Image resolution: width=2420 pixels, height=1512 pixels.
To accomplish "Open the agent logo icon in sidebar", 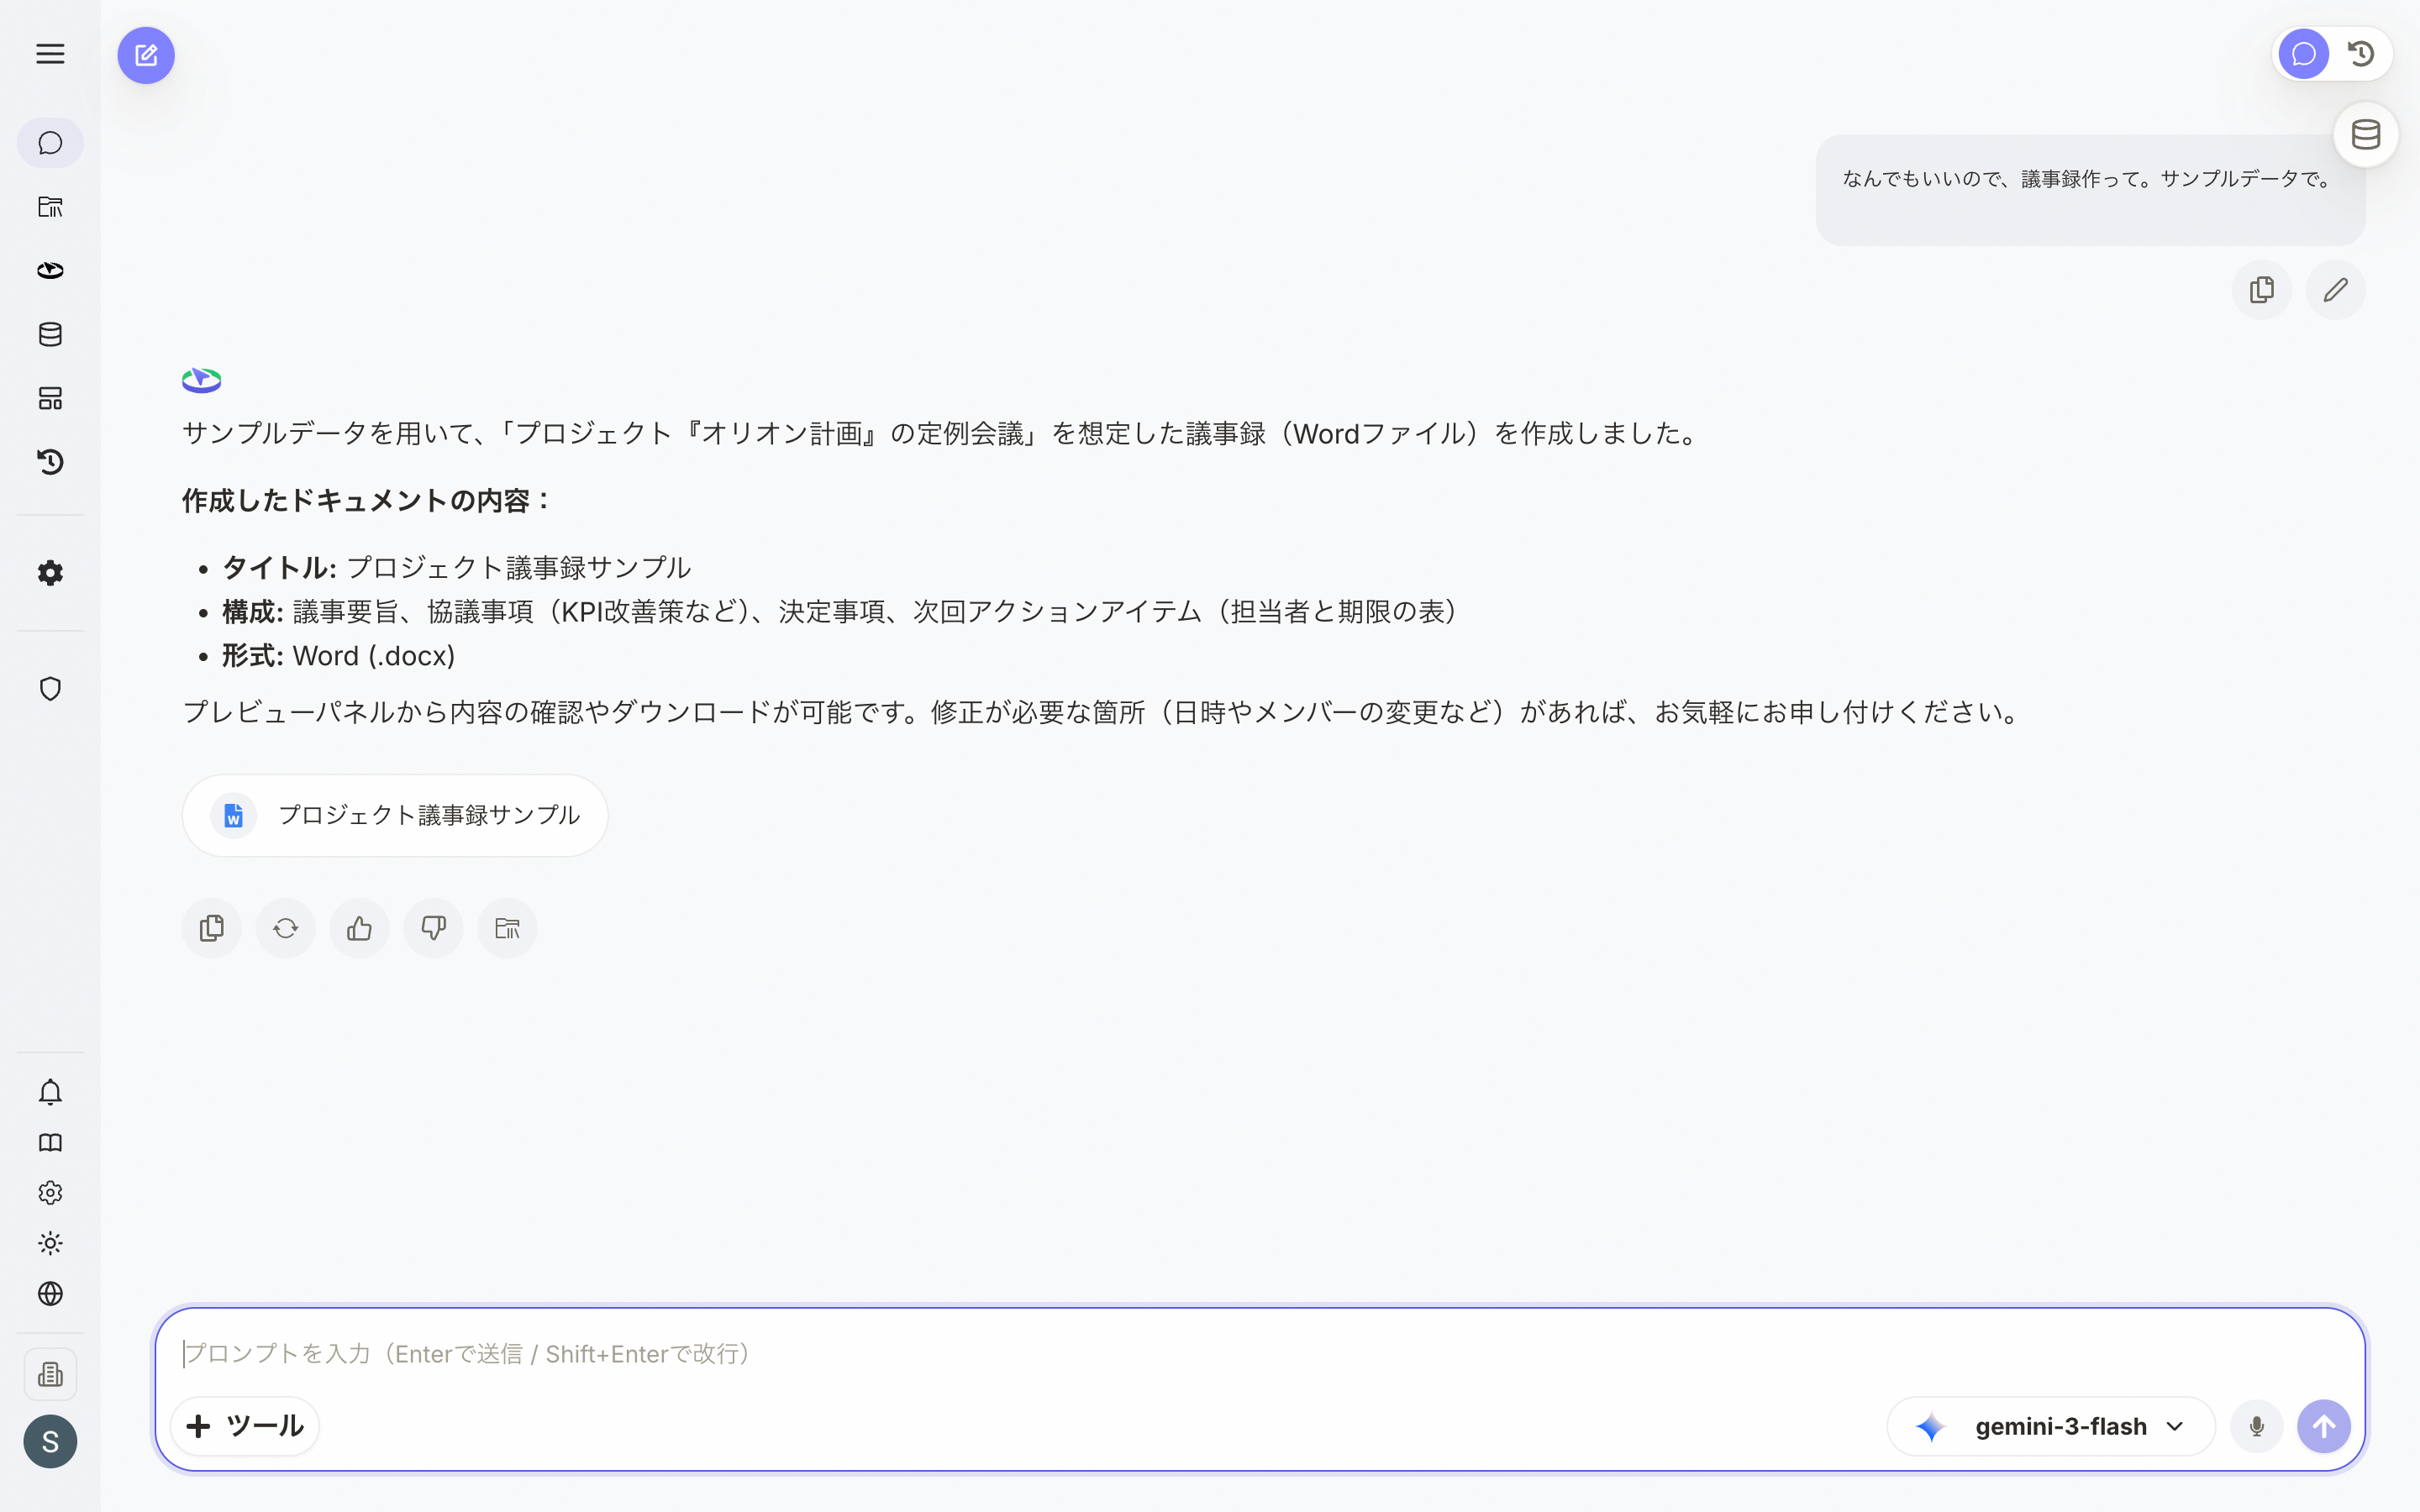I will point(50,271).
